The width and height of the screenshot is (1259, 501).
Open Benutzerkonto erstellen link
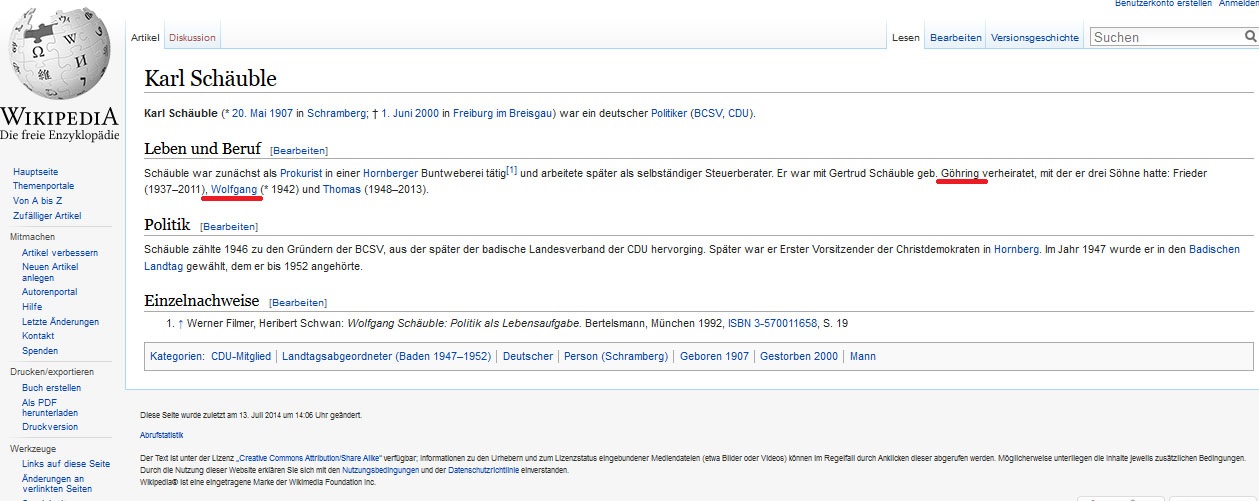[1162, 4]
